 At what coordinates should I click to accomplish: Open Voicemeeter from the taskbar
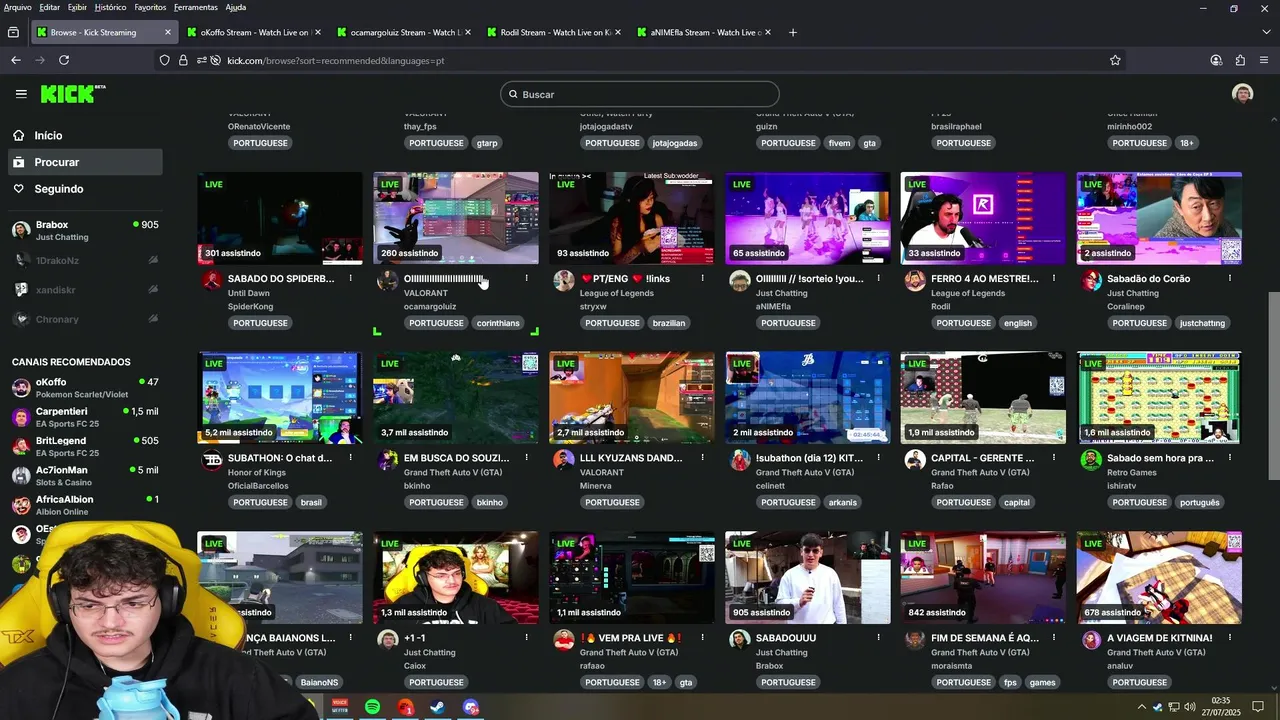point(339,707)
